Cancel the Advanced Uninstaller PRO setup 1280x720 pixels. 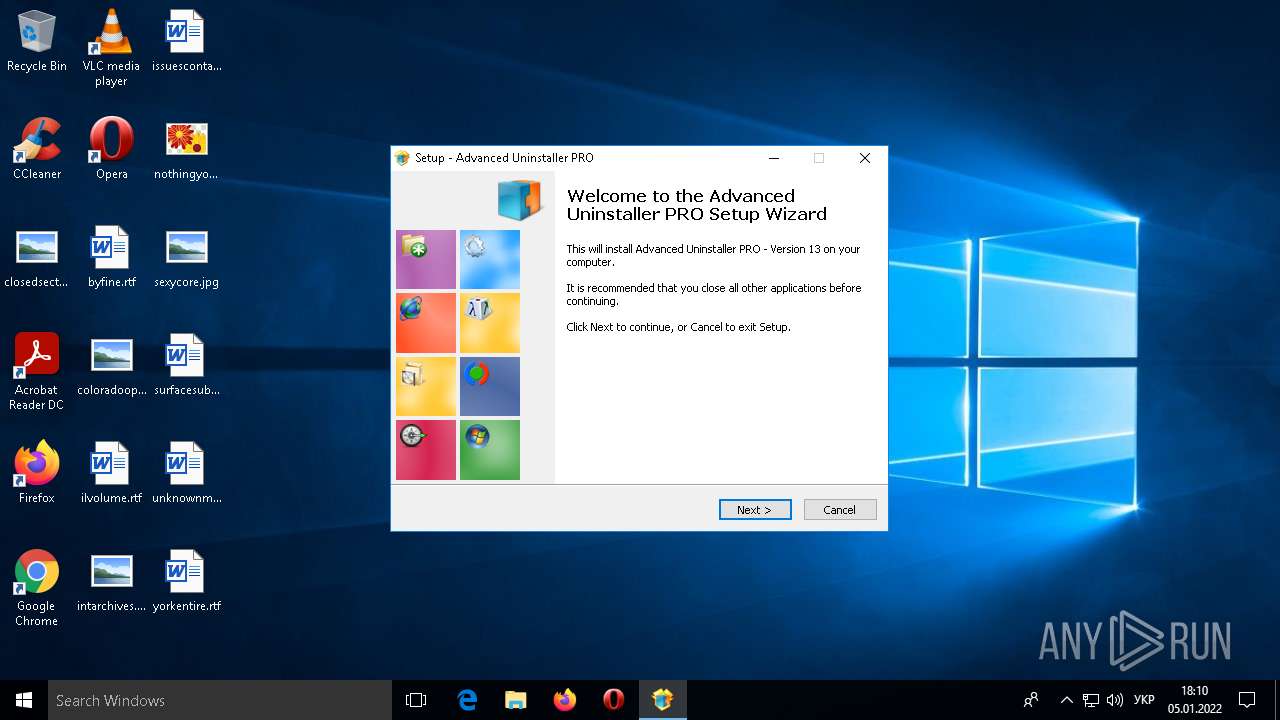click(x=840, y=510)
